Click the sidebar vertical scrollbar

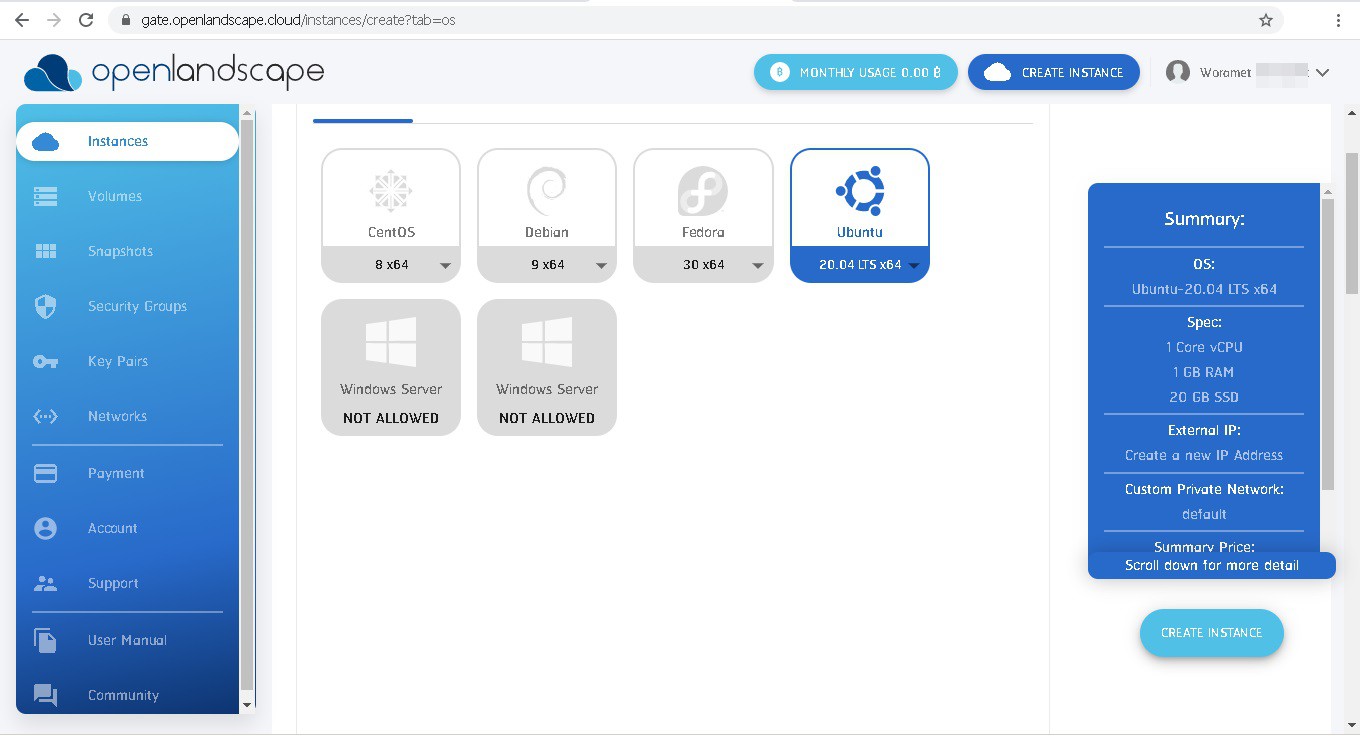pos(247,405)
